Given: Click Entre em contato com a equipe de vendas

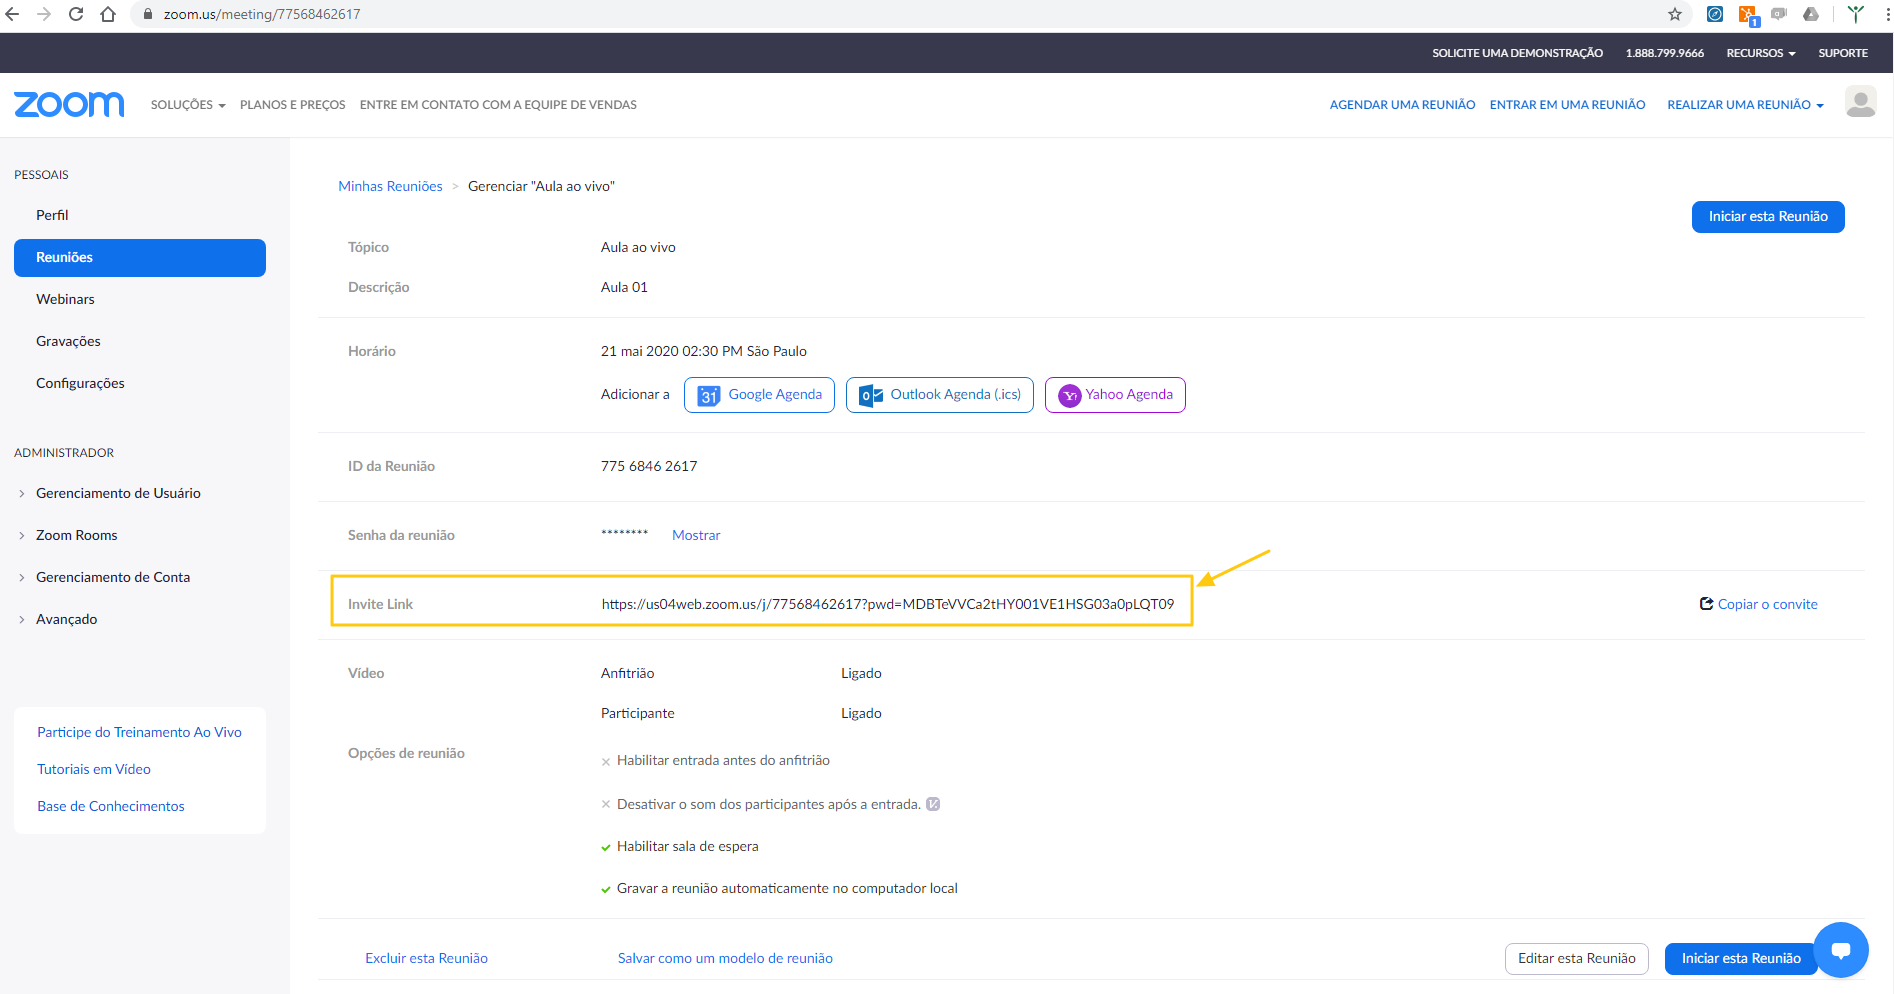Looking at the screenshot, I should [x=498, y=105].
